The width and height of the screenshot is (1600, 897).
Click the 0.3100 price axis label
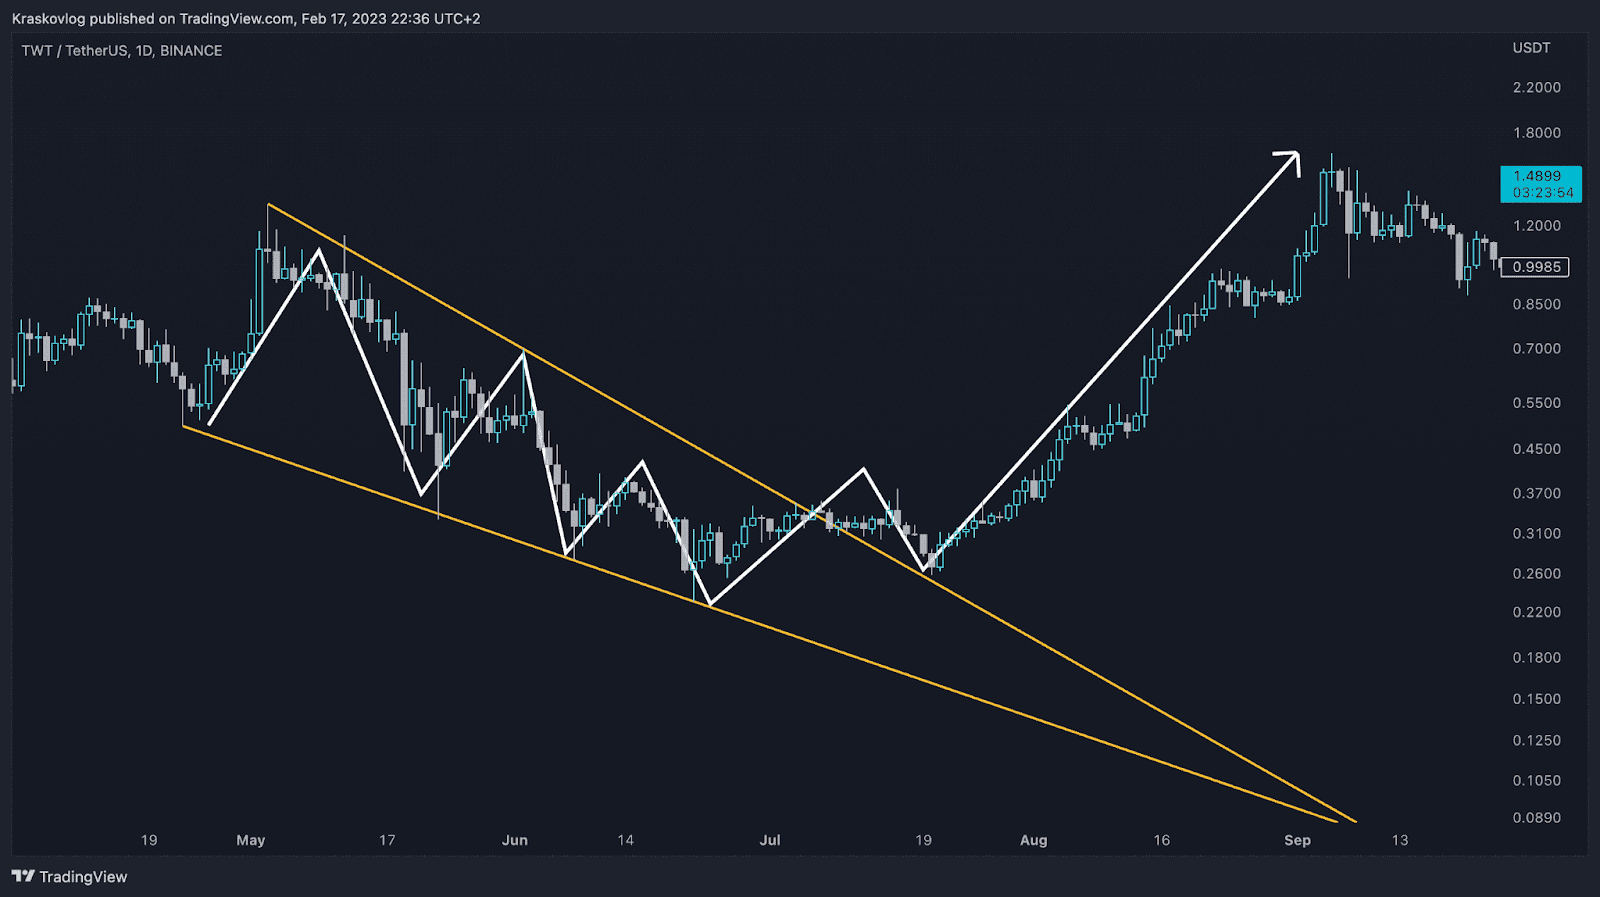(1537, 534)
